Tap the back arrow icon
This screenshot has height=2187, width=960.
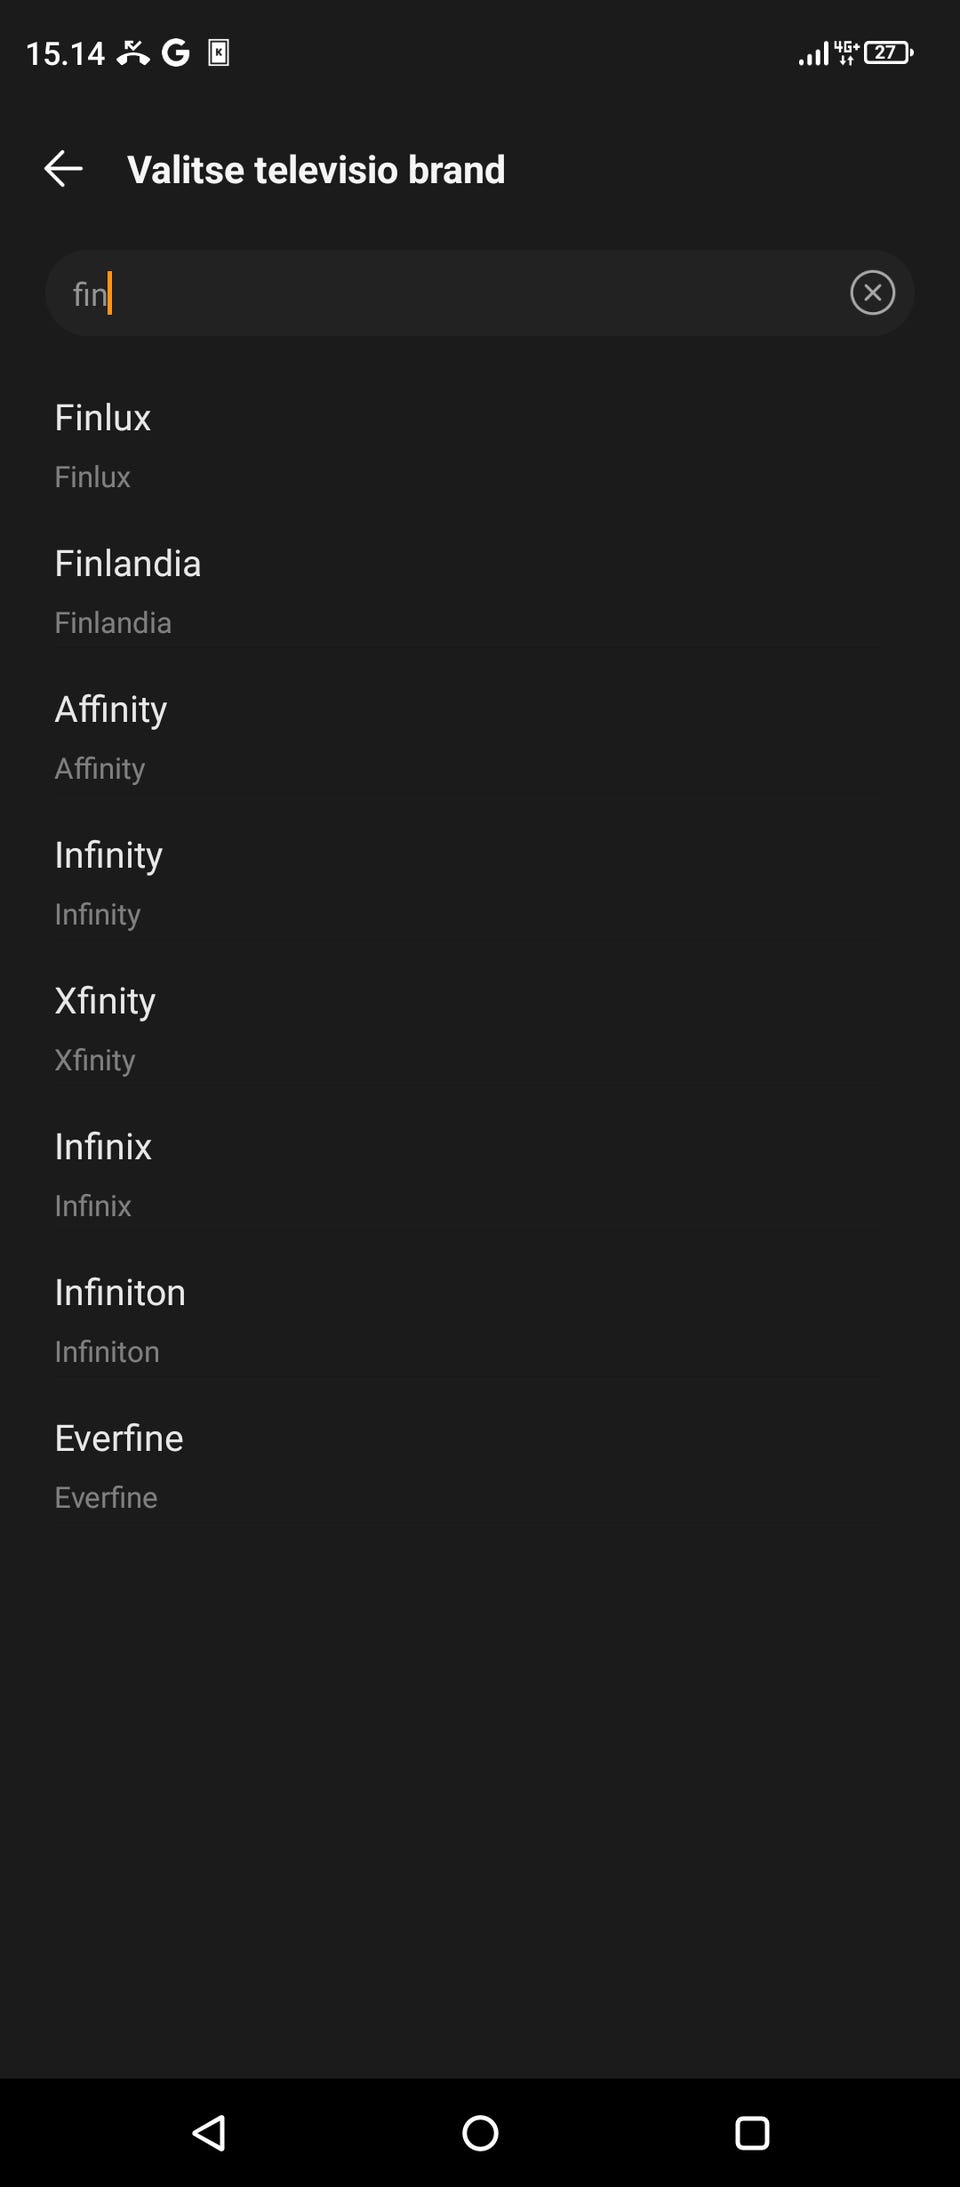pyautogui.click(x=63, y=169)
